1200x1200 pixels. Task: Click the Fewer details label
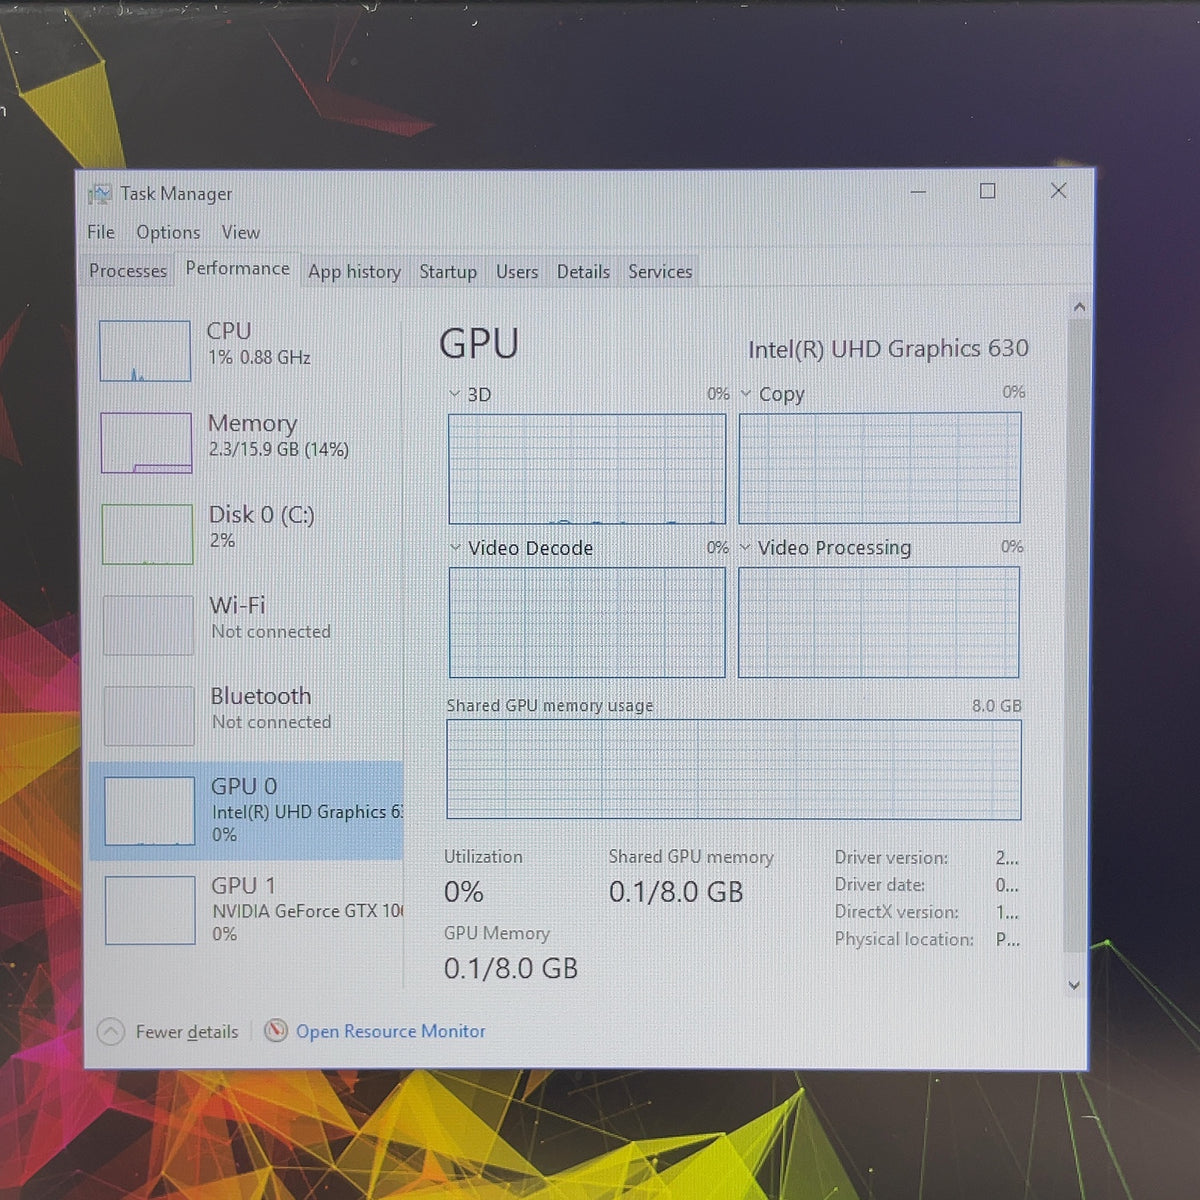pos(187,1032)
